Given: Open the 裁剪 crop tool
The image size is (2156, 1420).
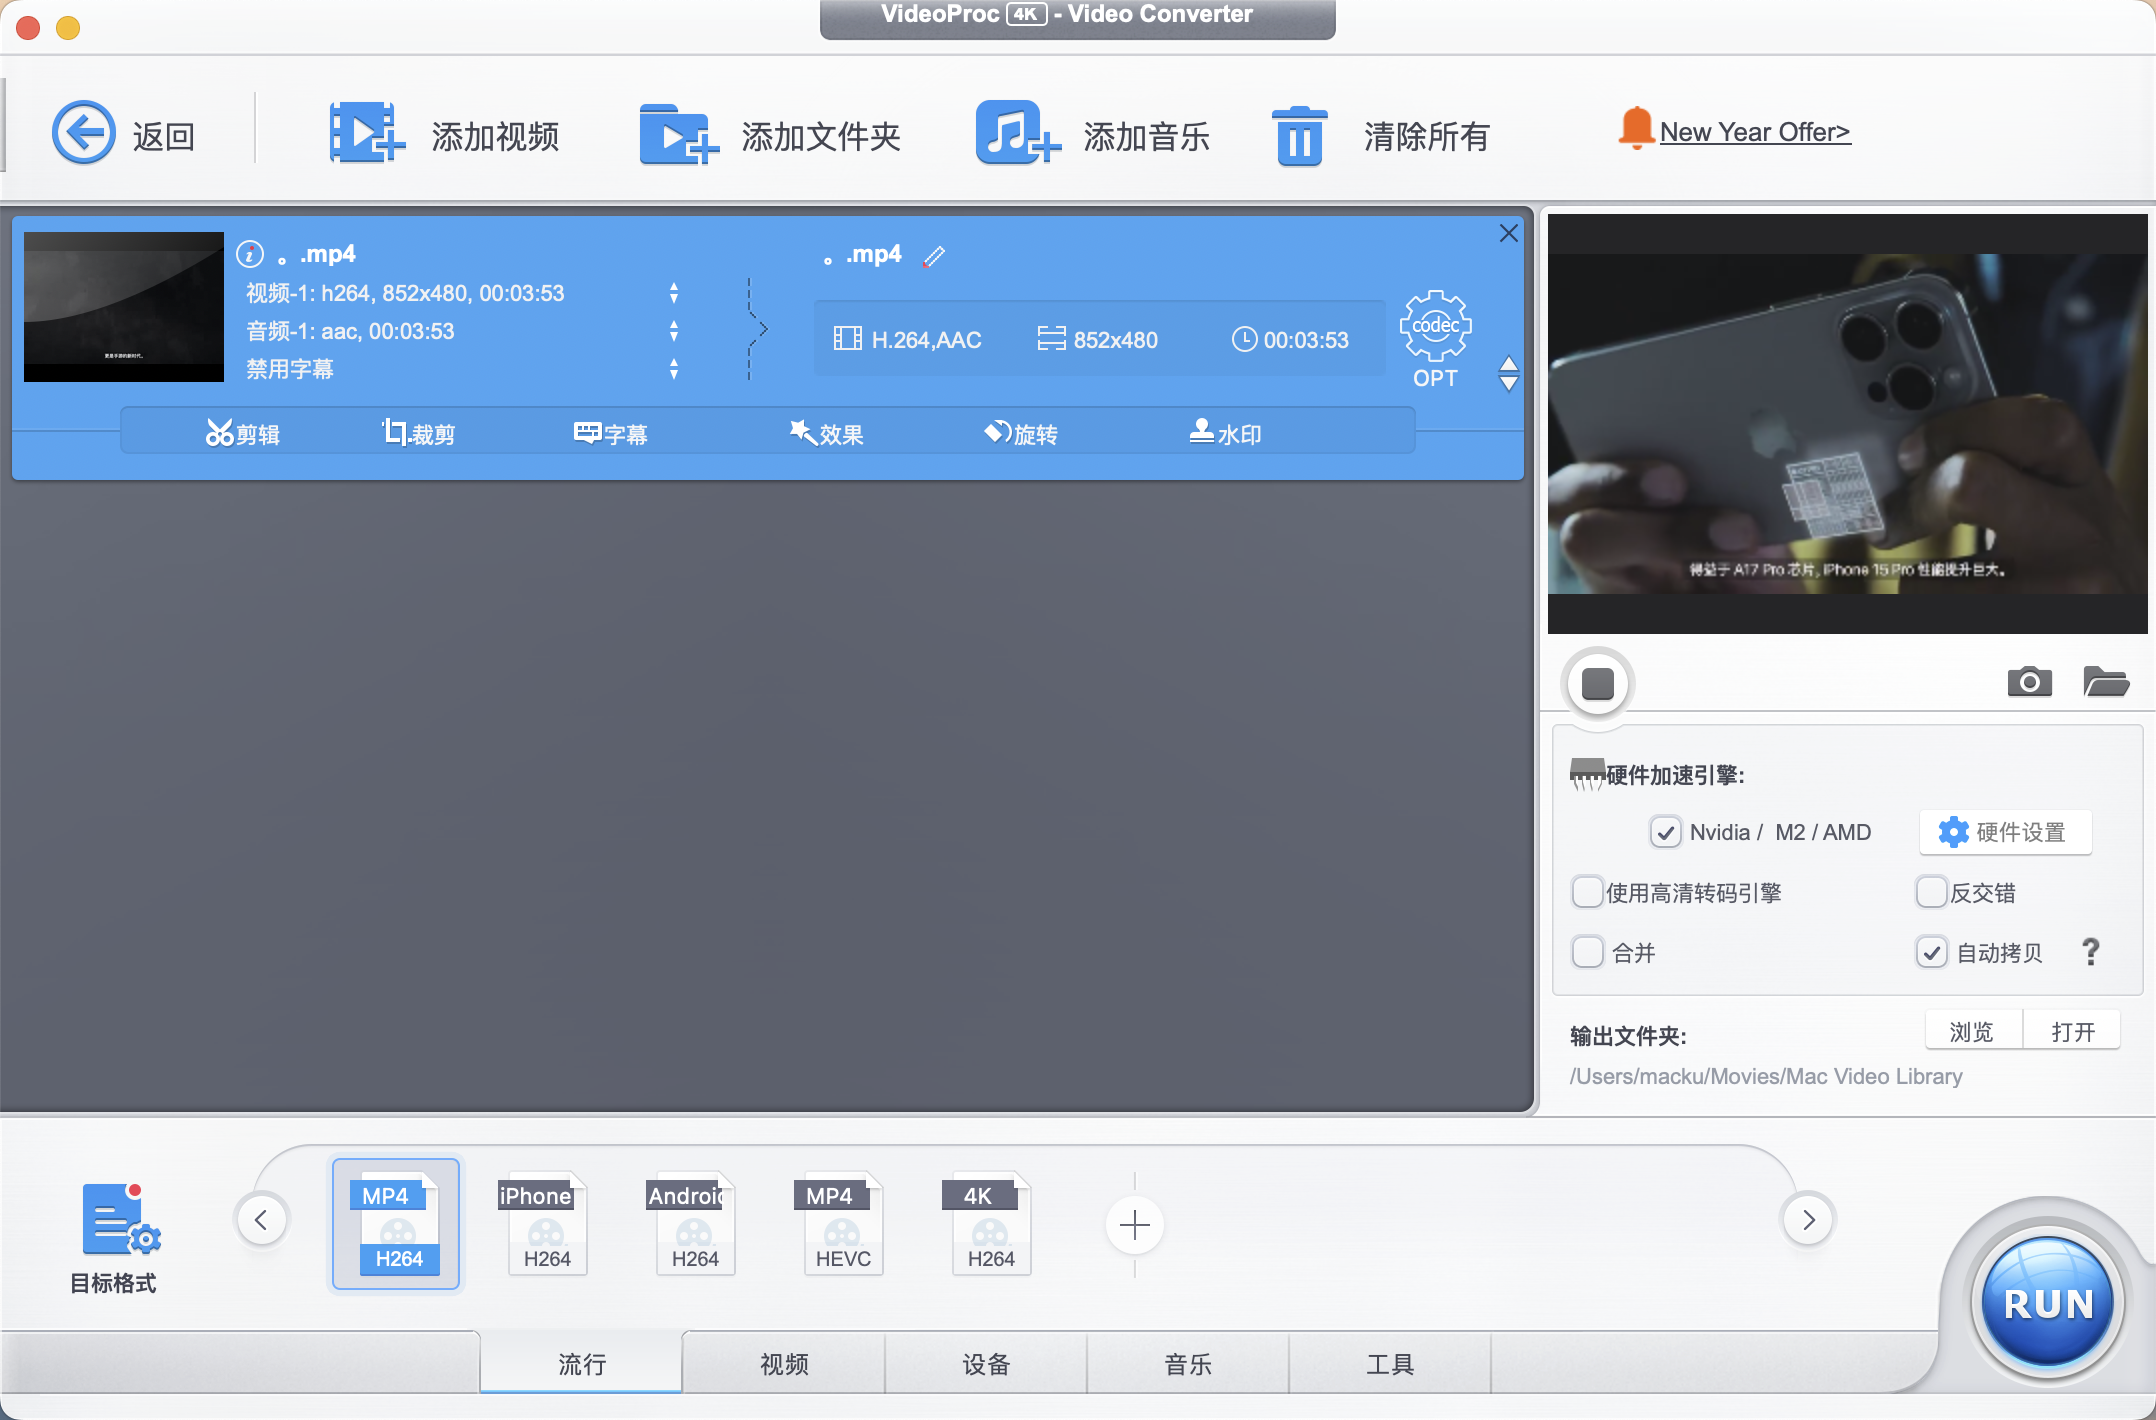Looking at the screenshot, I should [x=418, y=433].
